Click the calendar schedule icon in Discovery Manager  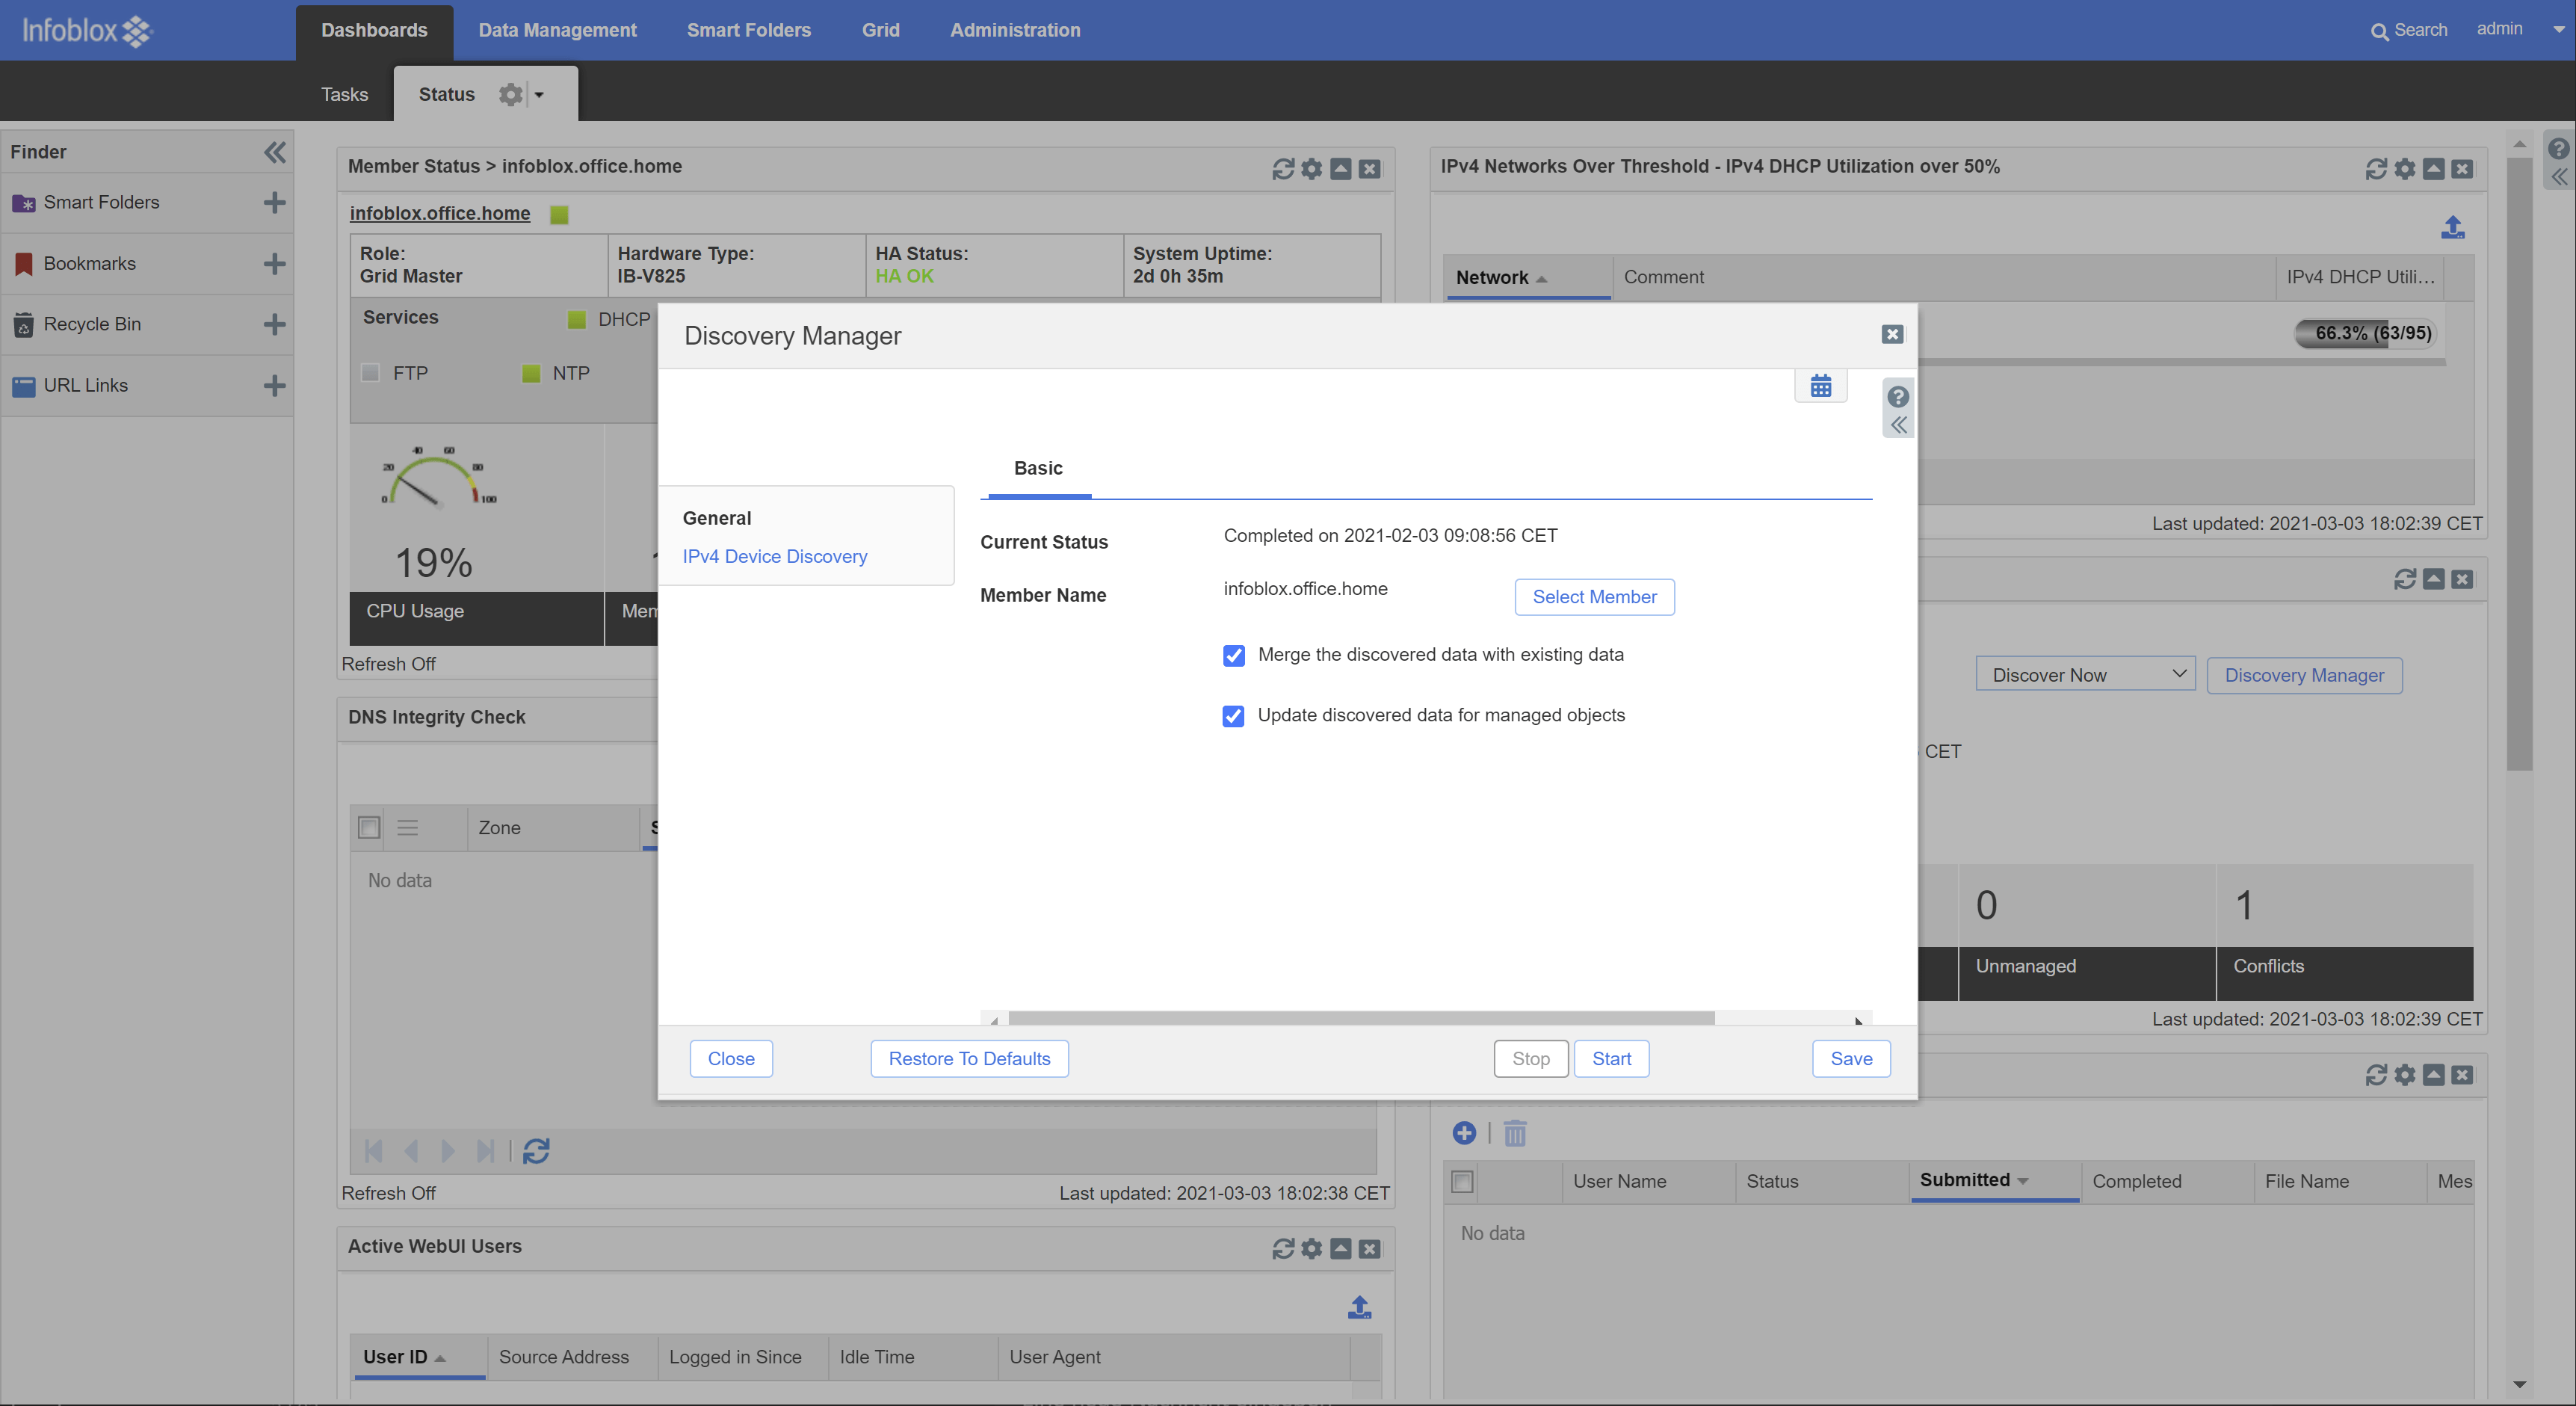click(x=1820, y=386)
